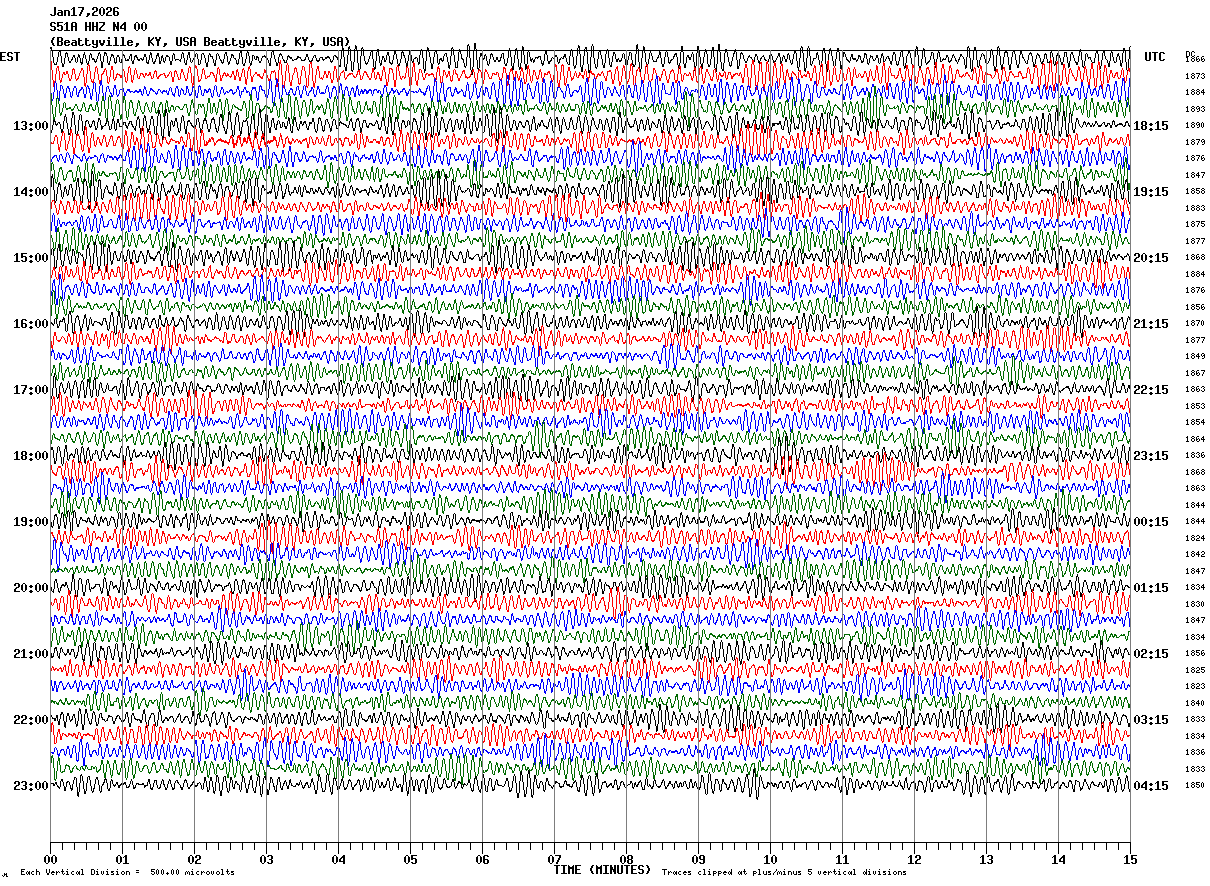The height and width of the screenshot is (886, 1210).
Task: Select the 23:15 UTC time label
Action: [x=1150, y=456]
